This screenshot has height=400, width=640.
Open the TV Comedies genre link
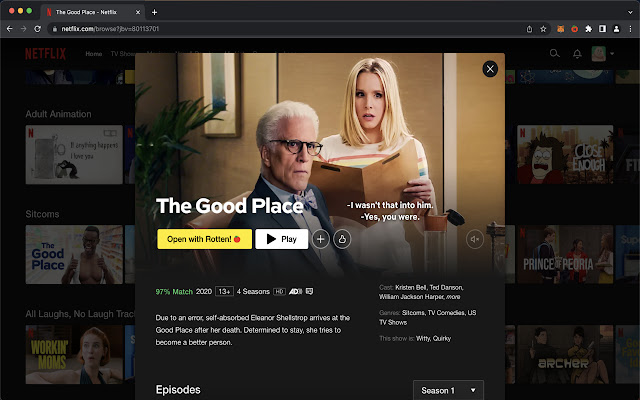pyautogui.click(x=447, y=313)
